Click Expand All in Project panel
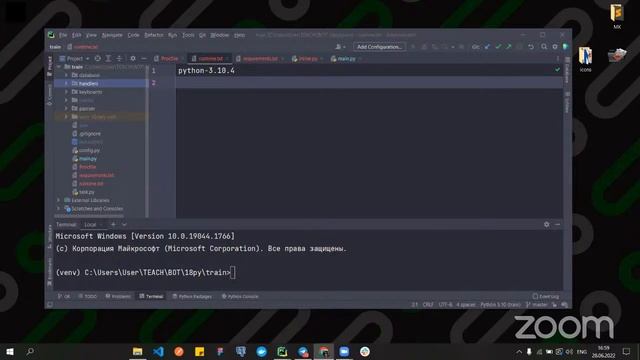This screenshot has height=360, width=640. pos(108,59)
